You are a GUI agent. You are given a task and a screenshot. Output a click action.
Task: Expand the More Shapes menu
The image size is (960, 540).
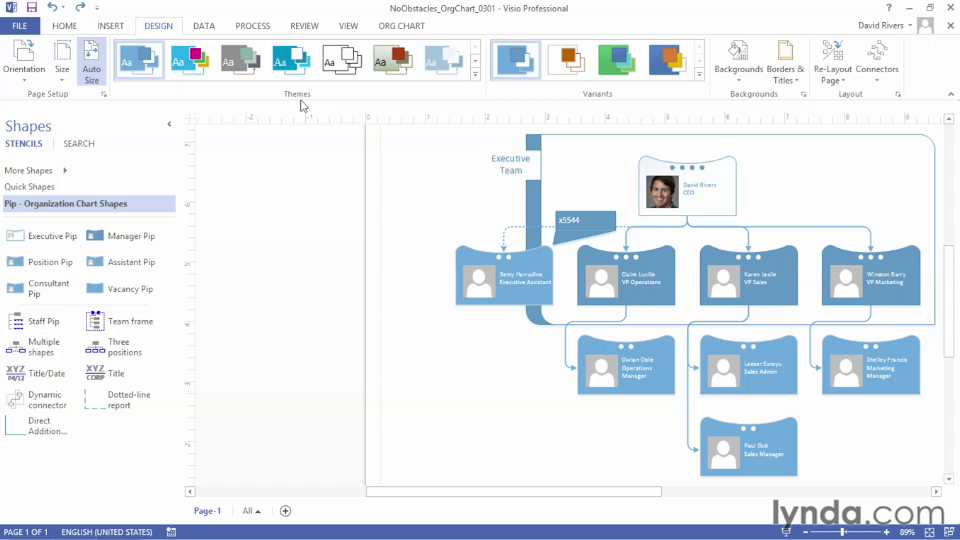click(36, 170)
